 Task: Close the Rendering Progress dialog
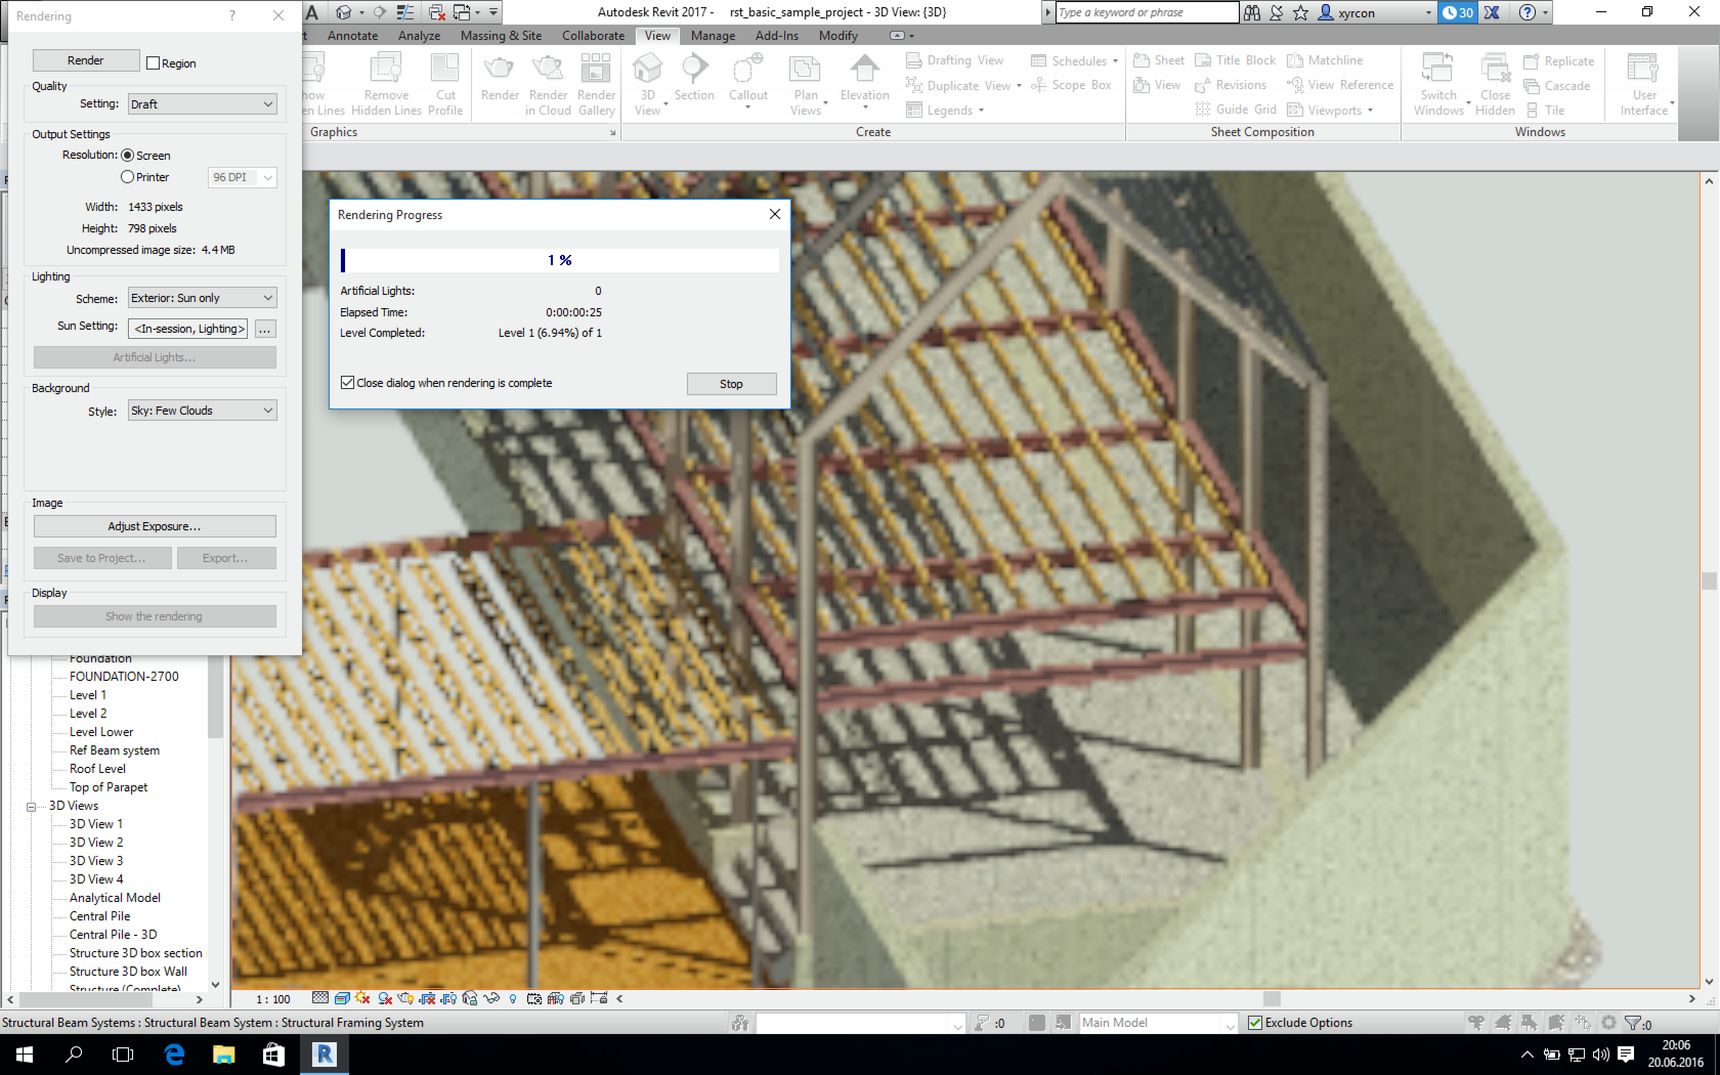point(774,214)
